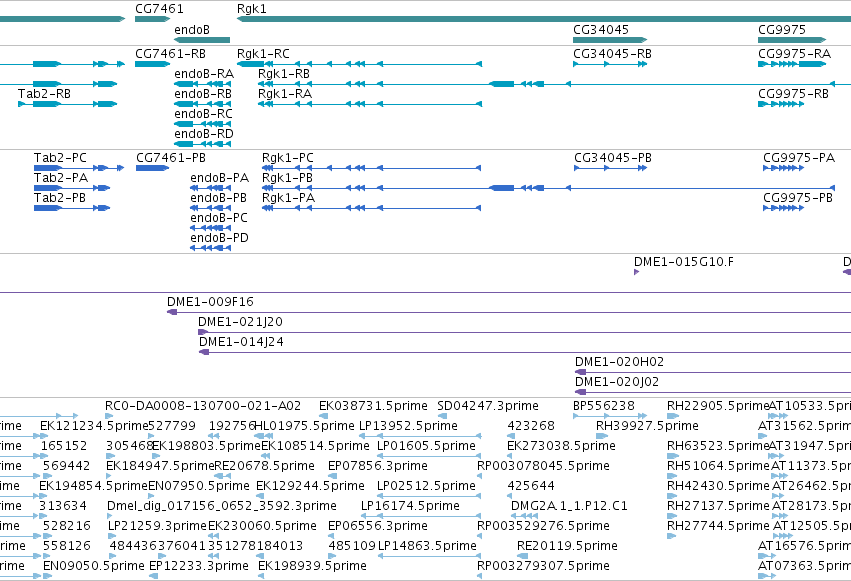Image resolution: width=851 pixels, height=581 pixels.
Task: Select the DME1-020H02 BAC clone
Action: tap(713, 373)
